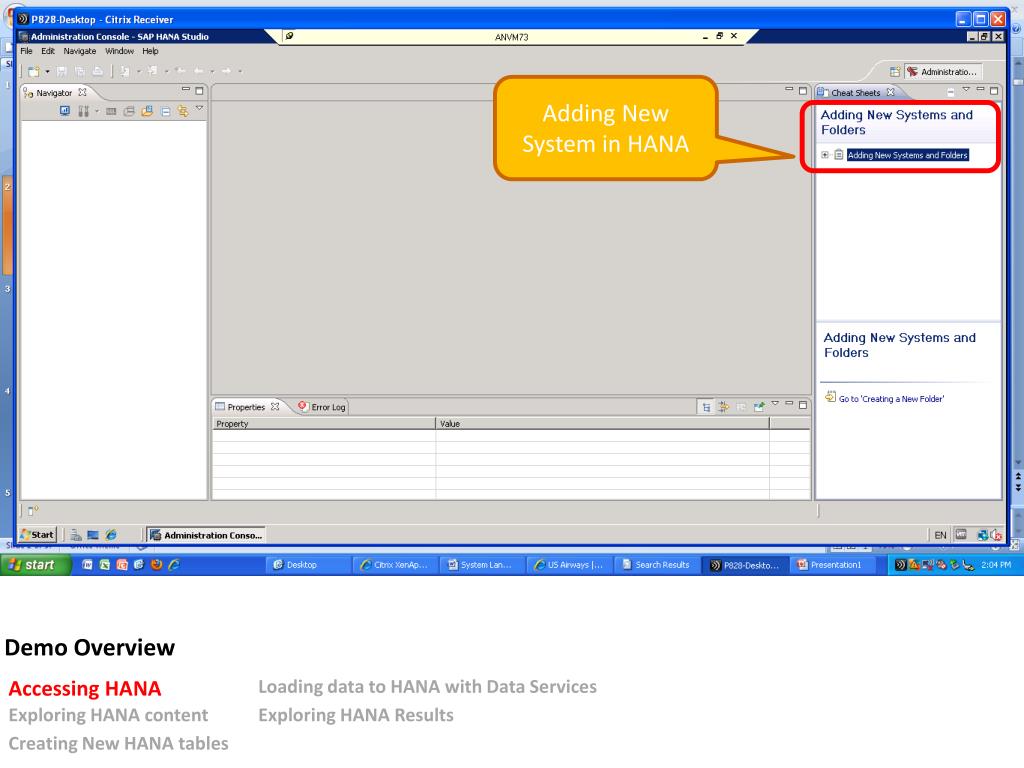Select the Administration perspective button
1024x768 pixels.
point(943,72)
